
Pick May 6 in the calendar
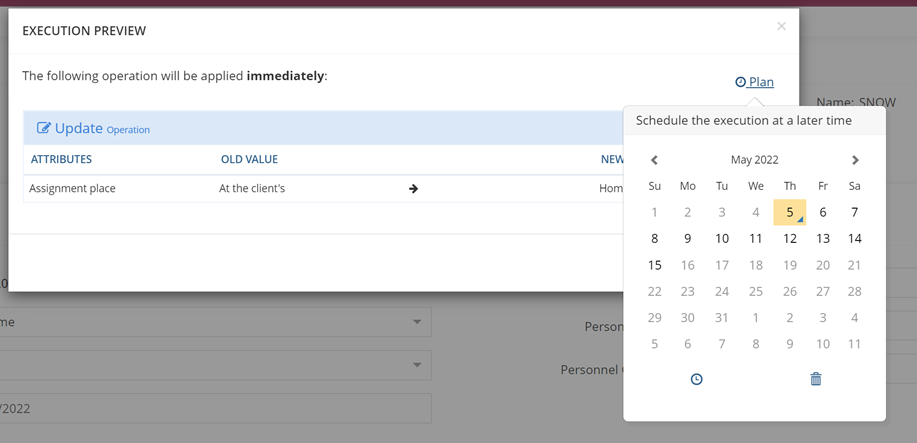click(822, 212)
